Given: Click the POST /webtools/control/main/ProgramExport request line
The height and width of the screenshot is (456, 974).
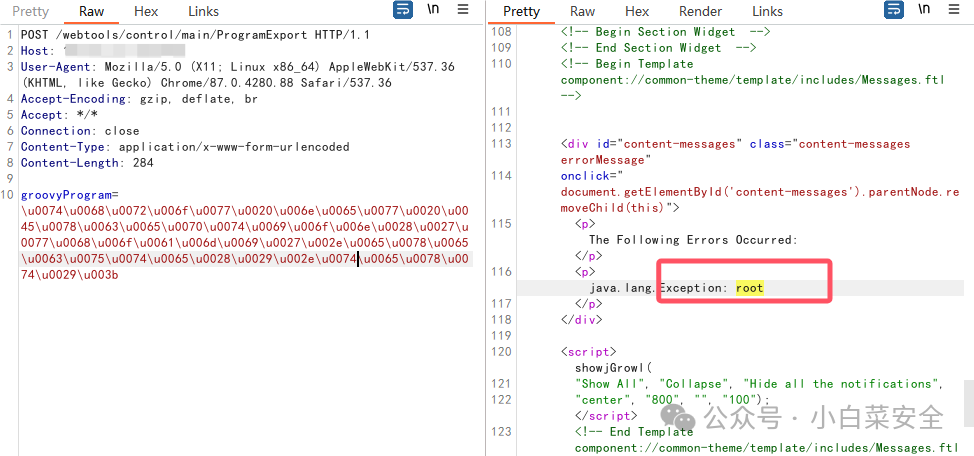Looking at the screenshot, I should 196,35.
